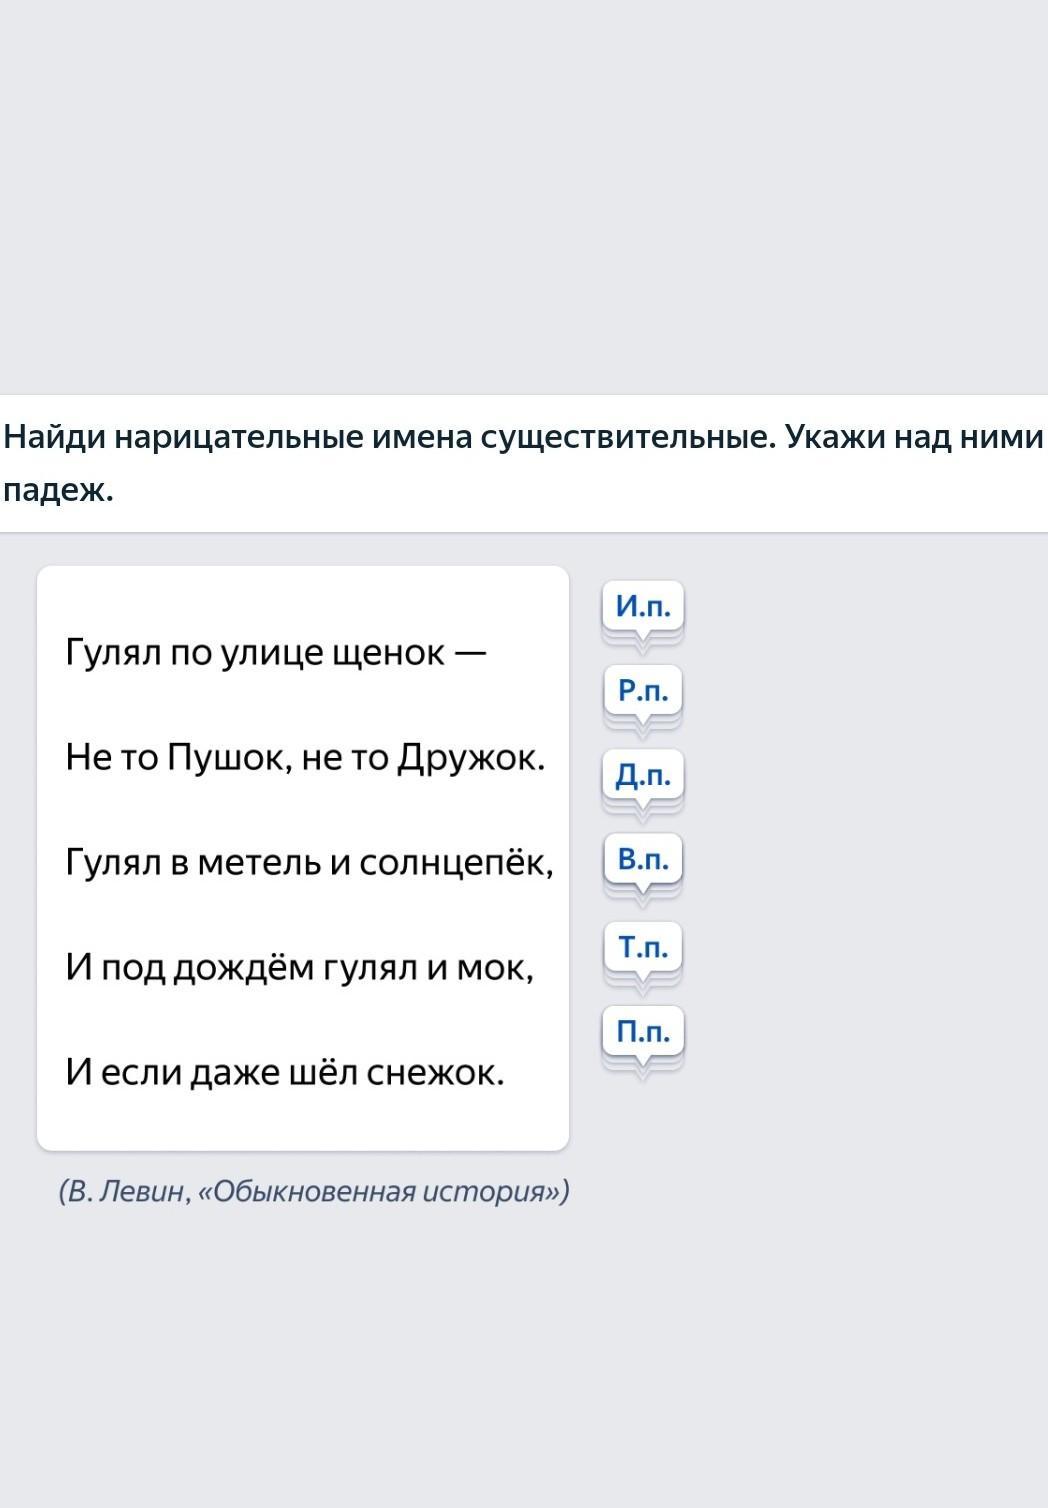The width and height of the screenshot is (1048, 1508).
Task: Pick the Д.п. case label
Action: [643, 775]
